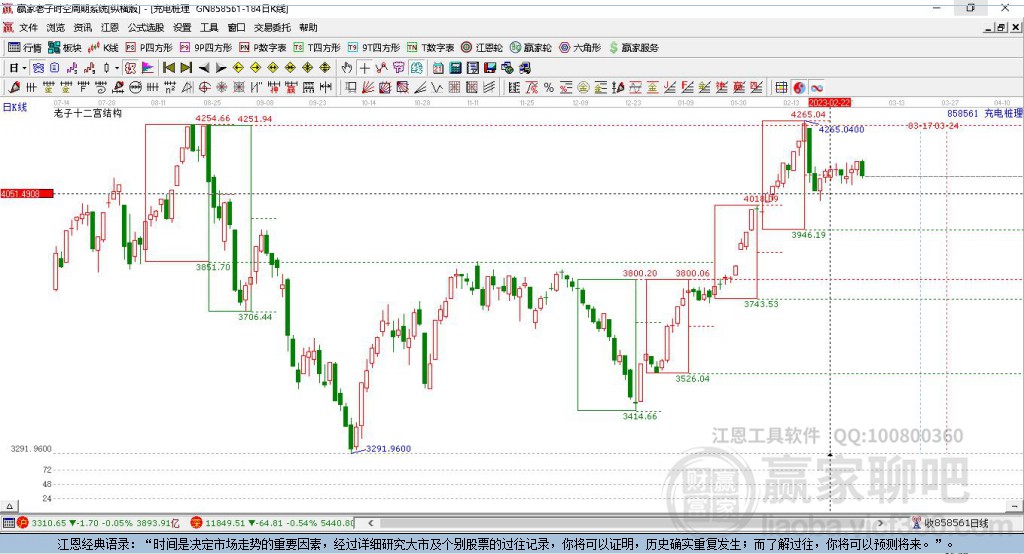Click the 板块 toolbar button
The height and width of the screenshot is (554, 1024).
(x=65, y=48)
